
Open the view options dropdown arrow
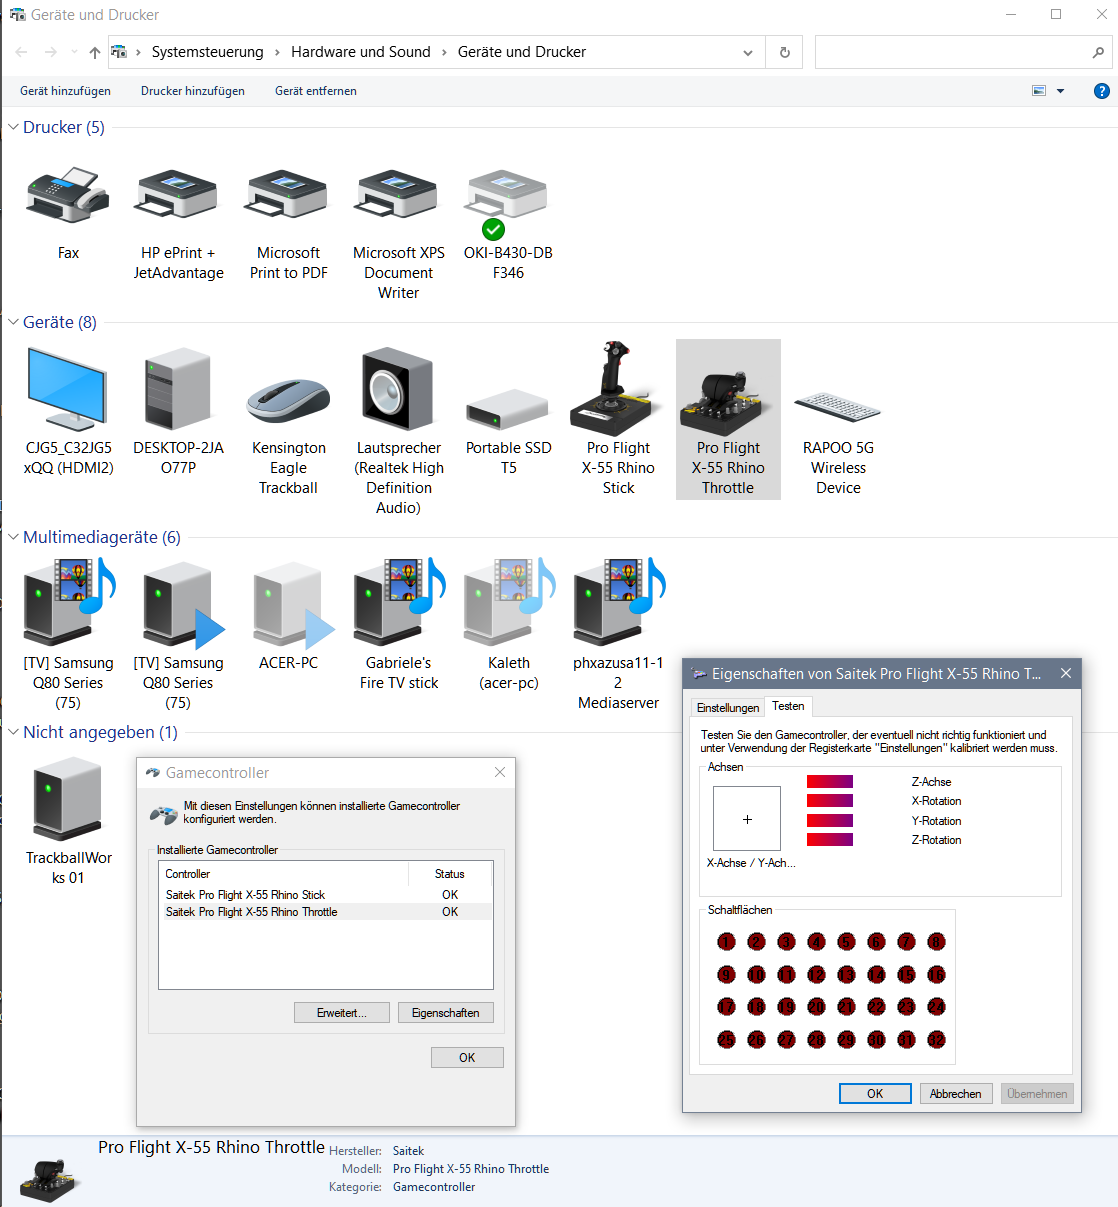point(1060,91)
